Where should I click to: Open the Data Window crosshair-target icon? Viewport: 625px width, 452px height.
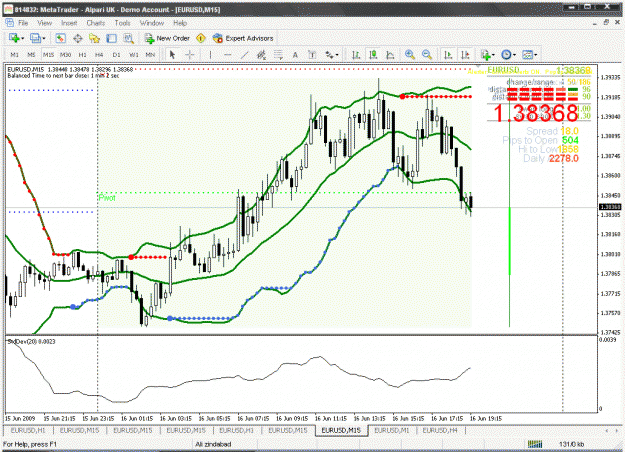coord(78,38)
